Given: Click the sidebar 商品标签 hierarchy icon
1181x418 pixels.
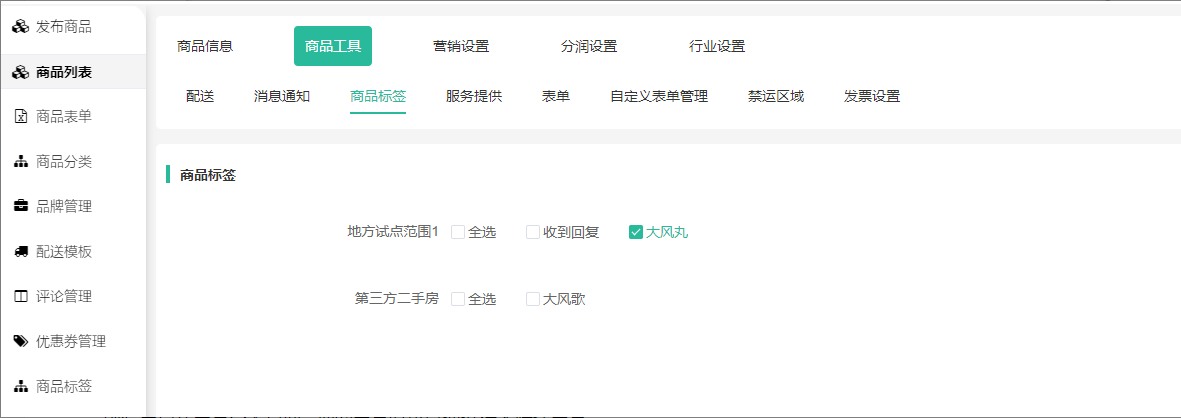Looking at the screenshot, I should (20, 387).
